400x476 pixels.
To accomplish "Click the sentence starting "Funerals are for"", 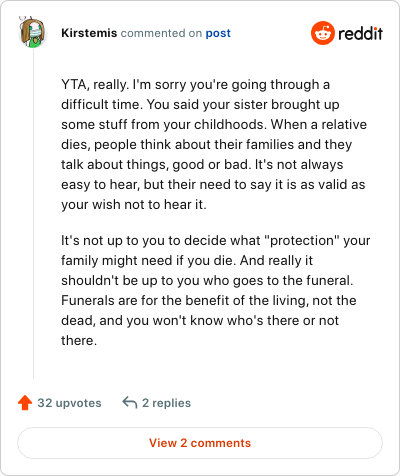I will point(209,310).
